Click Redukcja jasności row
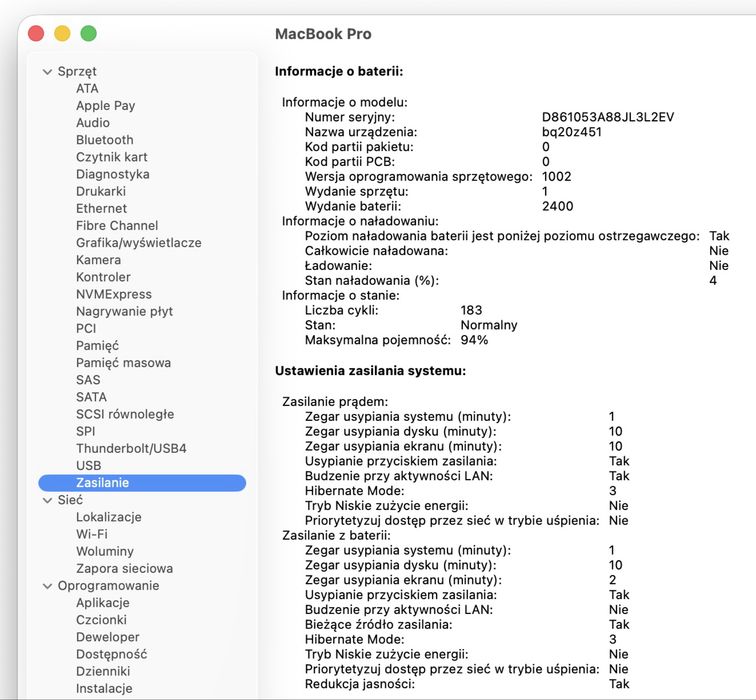 (x=467, y=684)
